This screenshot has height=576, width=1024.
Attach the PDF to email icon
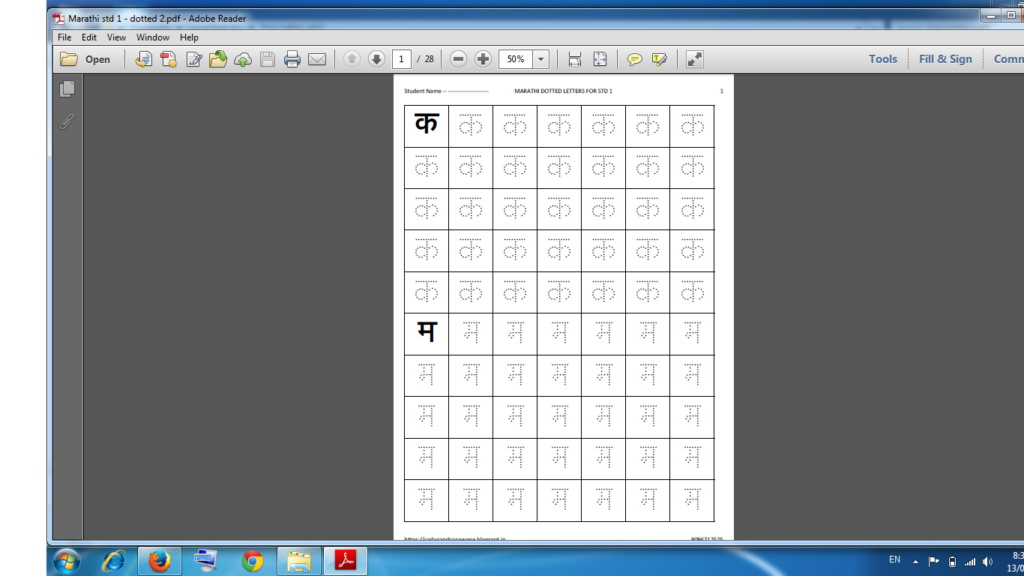point(317,59)
